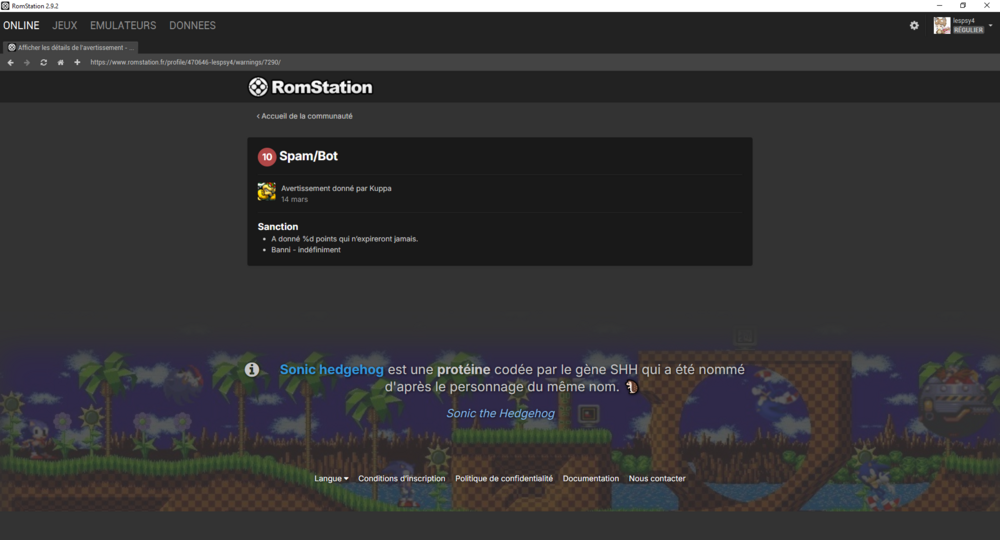
Task: Go to home using the house icon
Action: (60, 62)
